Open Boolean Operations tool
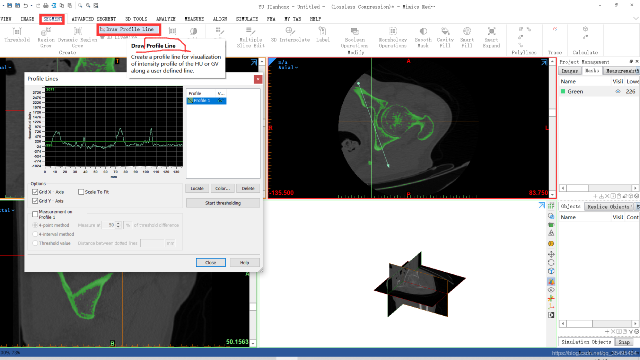 click(354, 37)
